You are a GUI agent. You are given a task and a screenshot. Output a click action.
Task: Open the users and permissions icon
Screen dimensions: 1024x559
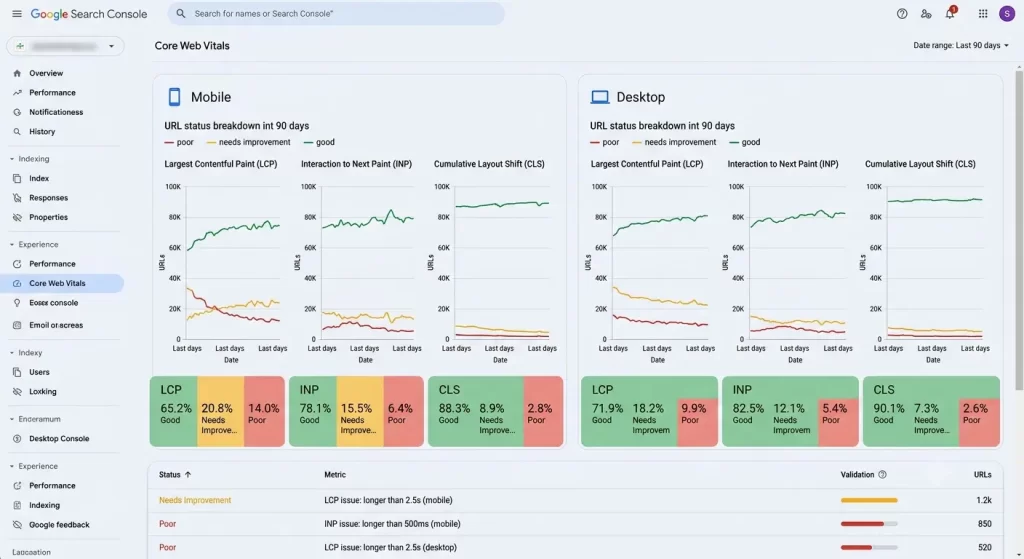coord(926,14)
